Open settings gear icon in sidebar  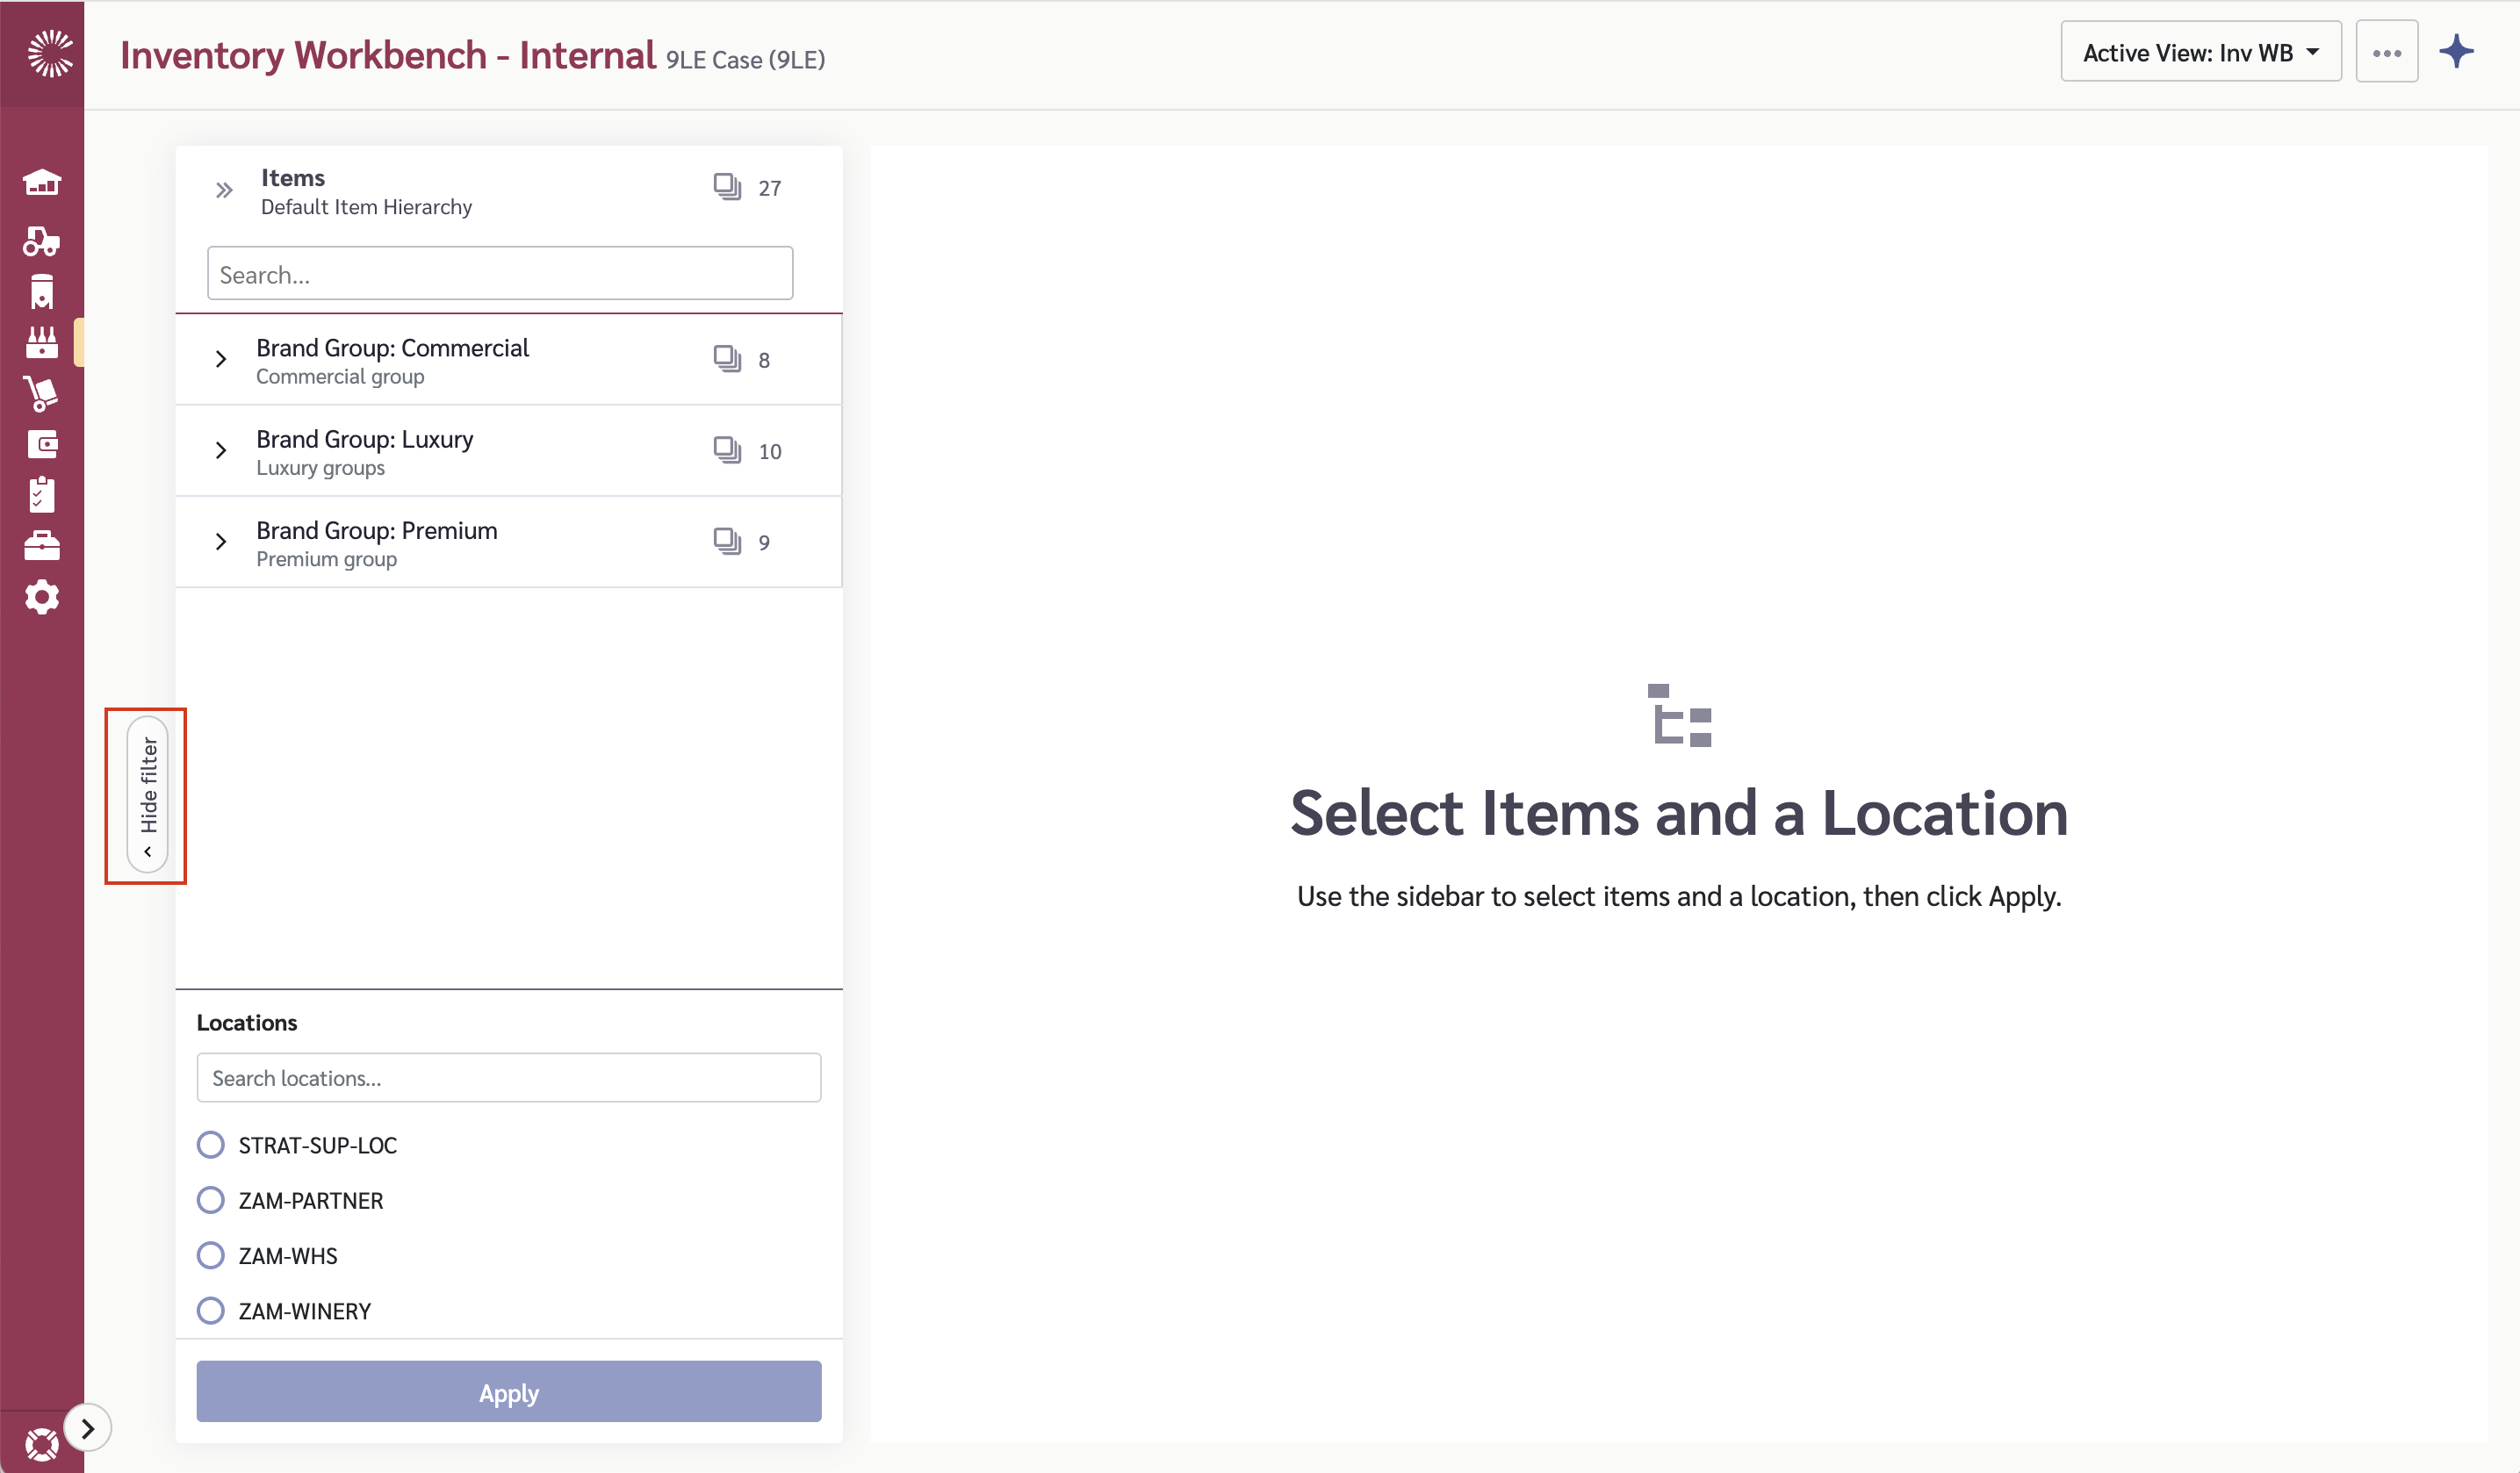(x=42, y=597)
